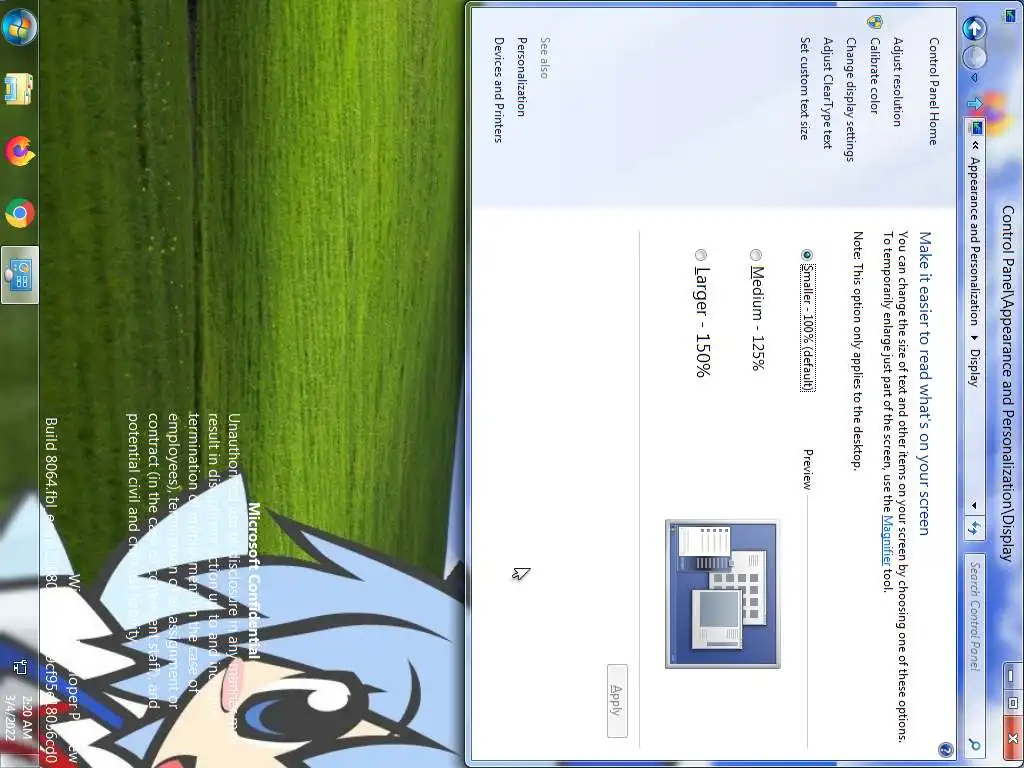Launch Google Chrome from the taskbar

tap(20, 213)
